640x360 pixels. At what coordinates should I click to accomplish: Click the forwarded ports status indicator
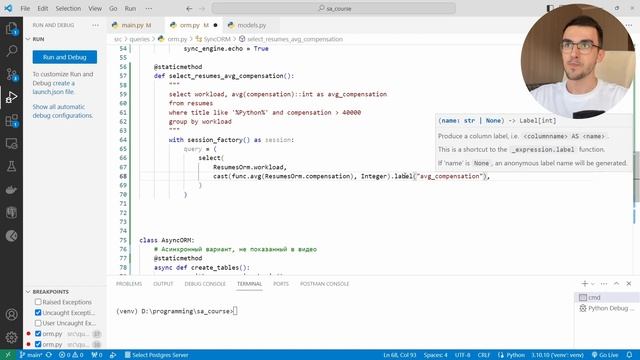point(97,355)
